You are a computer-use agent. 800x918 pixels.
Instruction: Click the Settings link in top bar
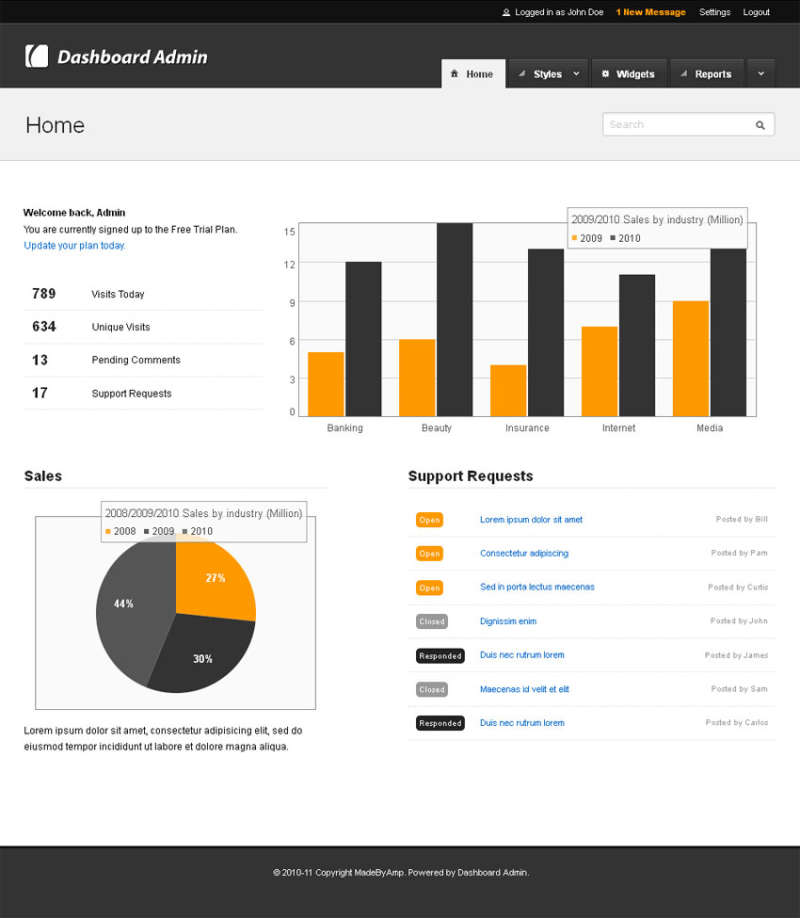pyautogui.click(x=714, y=13)
